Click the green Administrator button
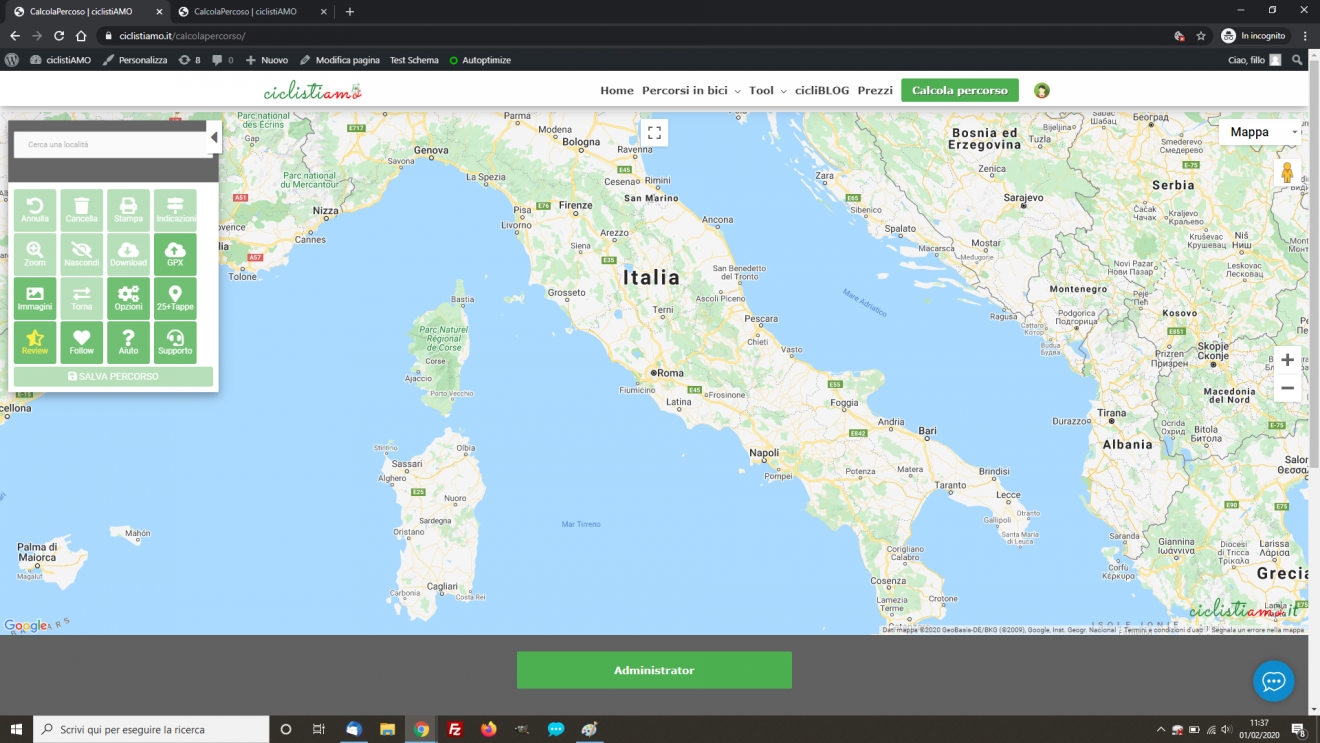Viewport: 1320px width, 743px height. coord(654,670)
